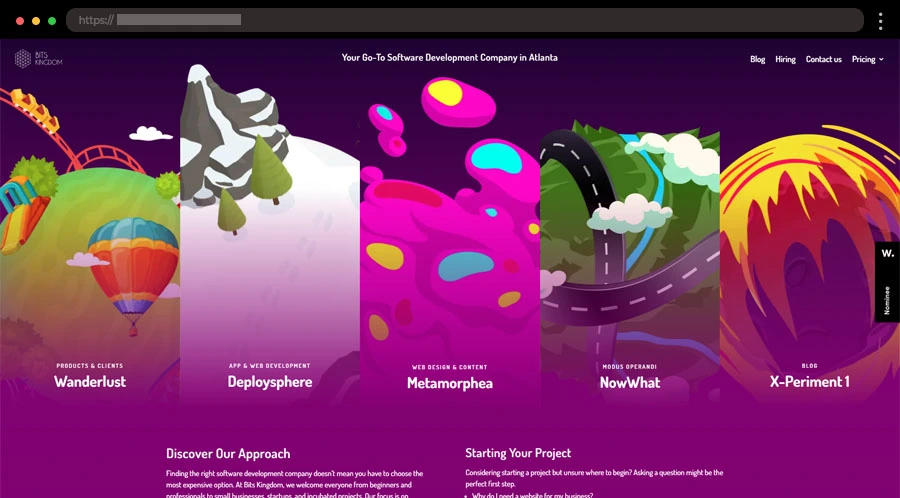Screen dimensions: 900x498
Task: Click the yellow window minimize dot
Action: tap(36, 20)
